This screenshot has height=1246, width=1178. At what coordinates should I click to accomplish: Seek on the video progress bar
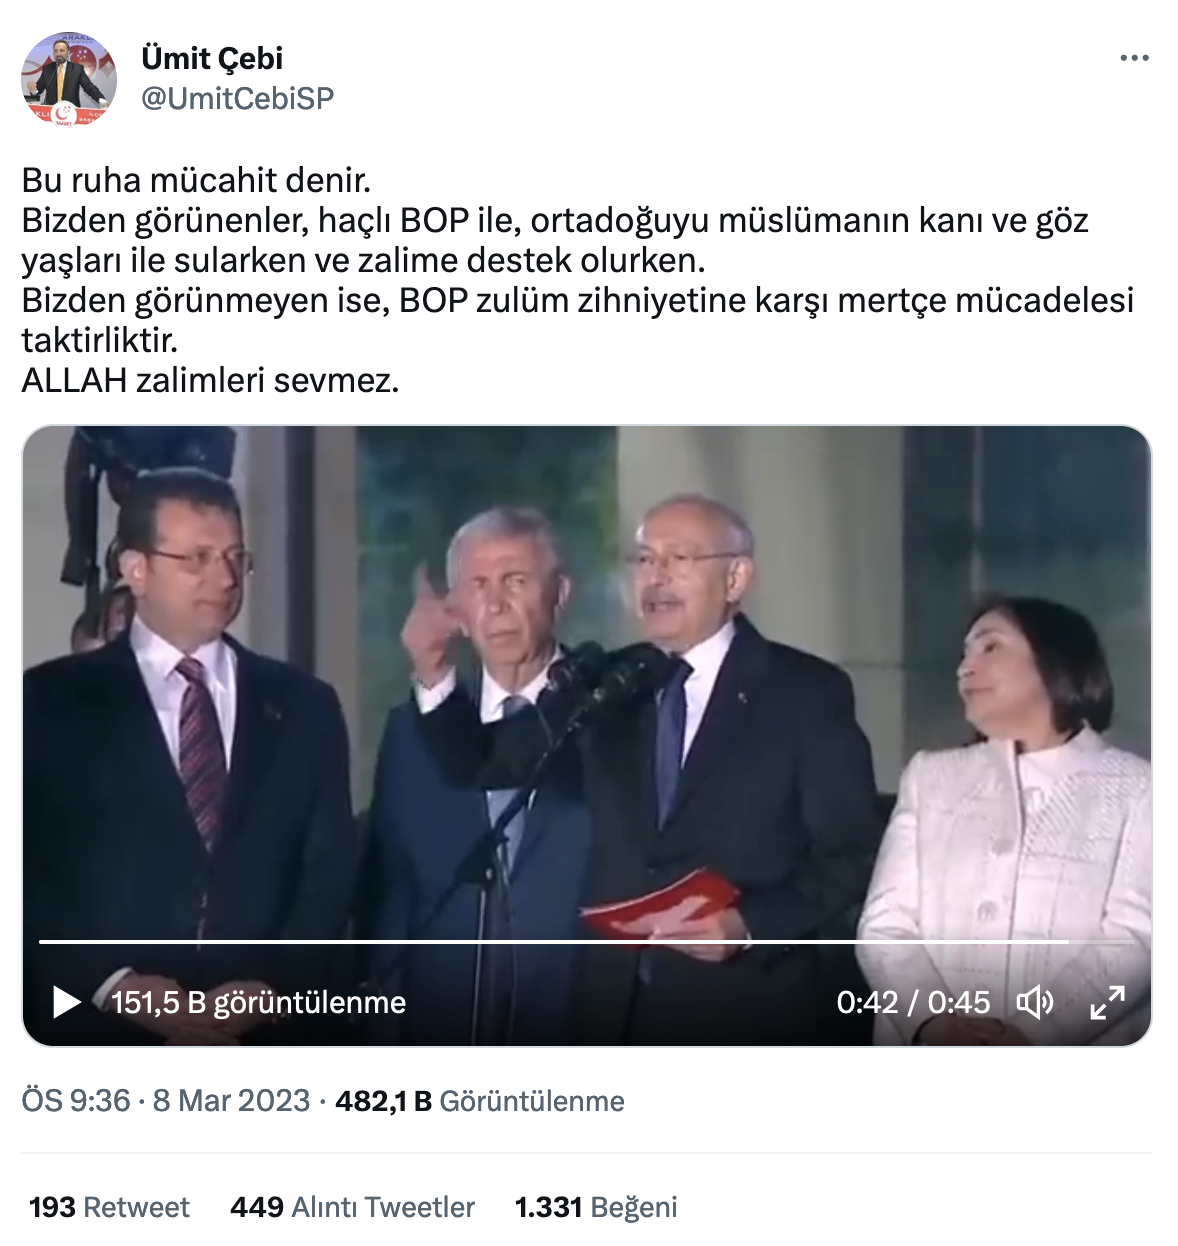click(586, 942)
